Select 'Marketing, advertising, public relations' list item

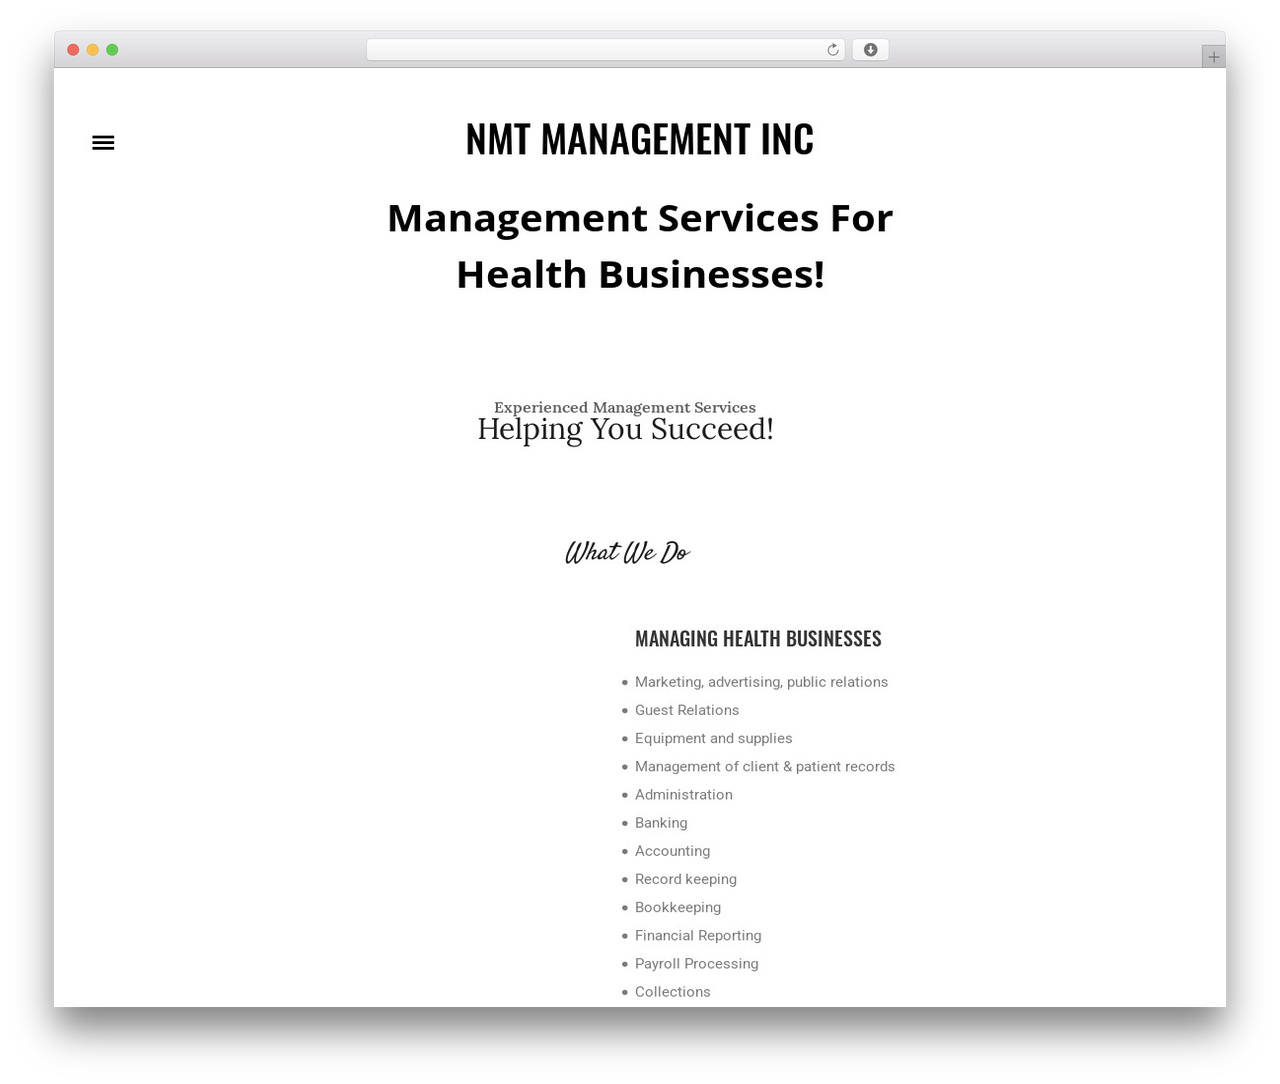point(761,682)
